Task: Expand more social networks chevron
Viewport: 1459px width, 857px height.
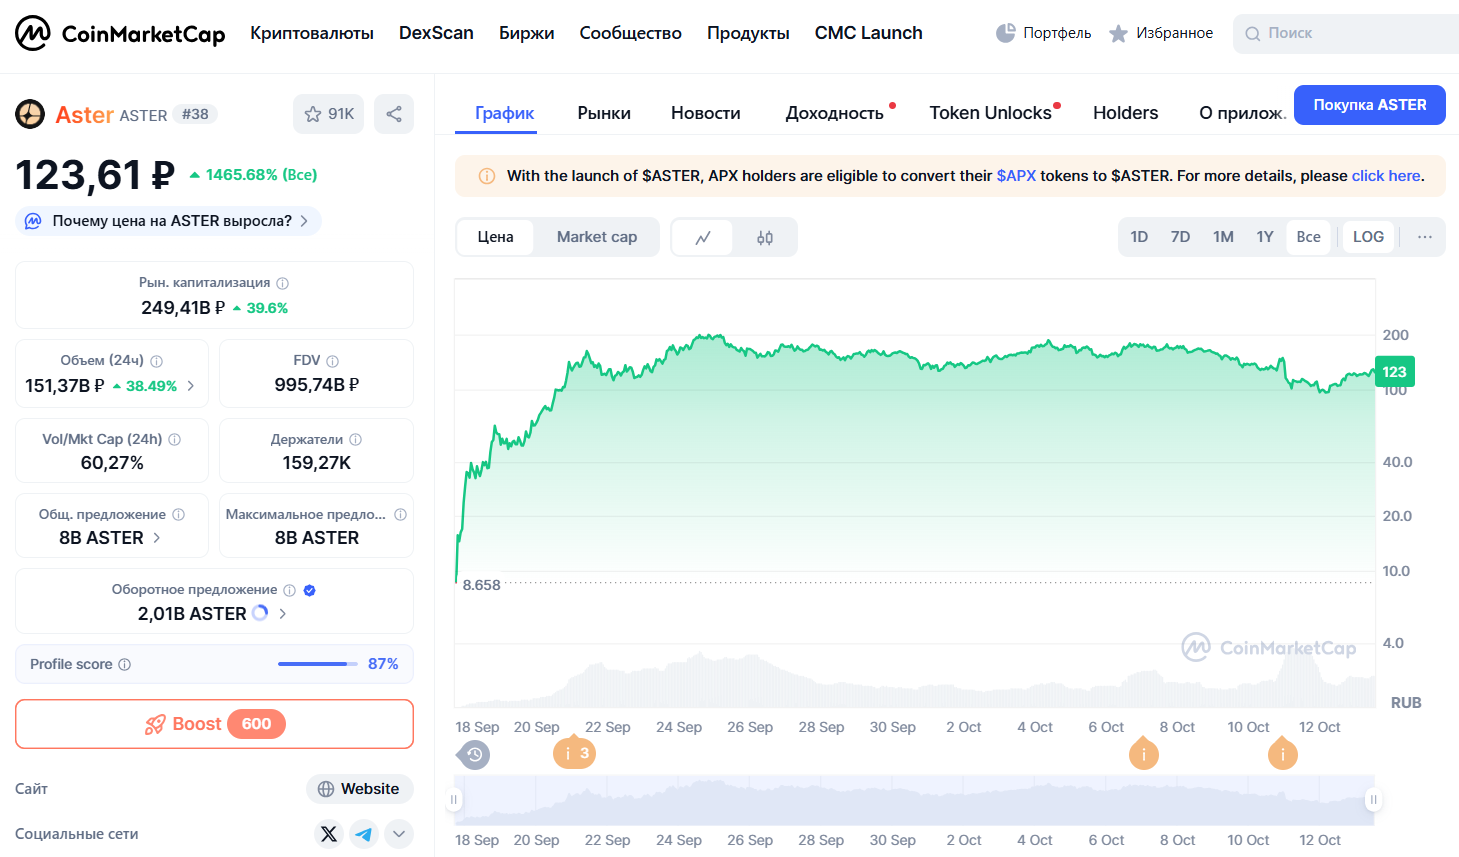Action: (x=399, y=834)
